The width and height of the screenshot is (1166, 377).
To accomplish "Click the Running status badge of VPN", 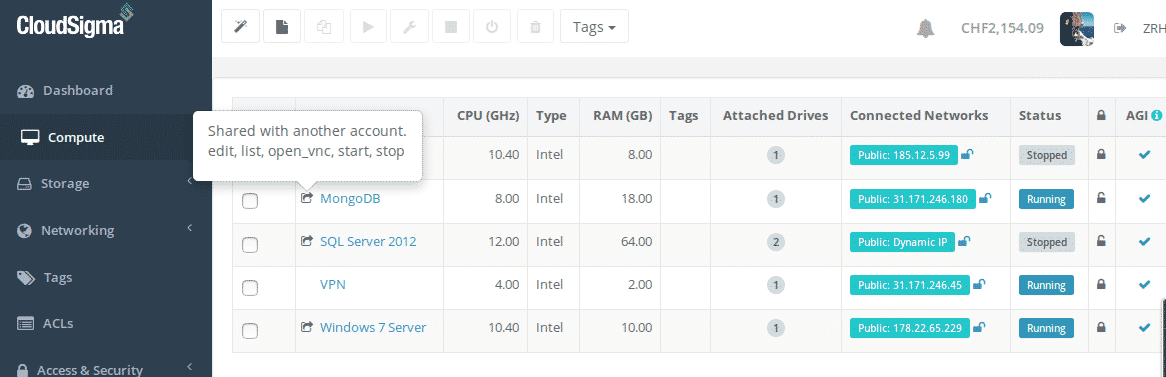I will coord(1046,286).
